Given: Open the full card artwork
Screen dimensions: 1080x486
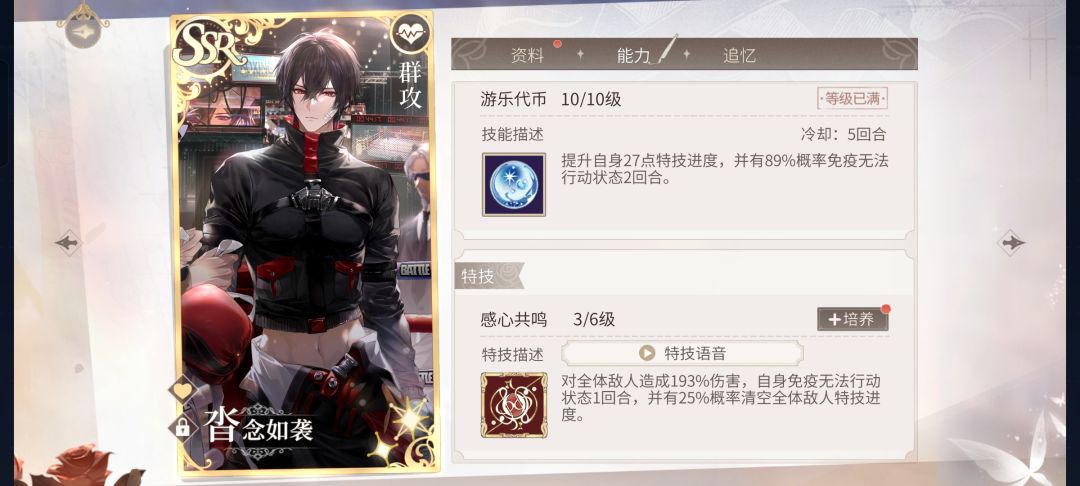Looking at the screenshot, I should [x=304, y=242].
